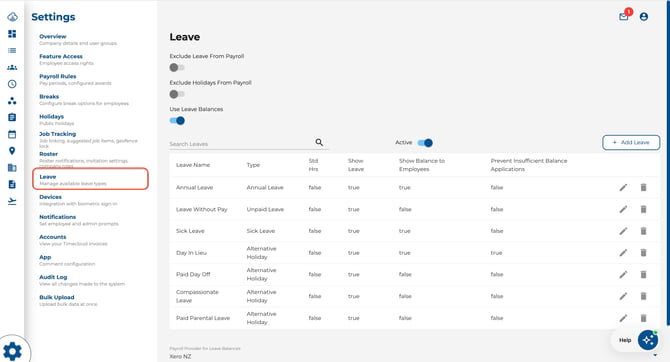Viewport: 670px width, 362px height.
Task: Open the three-dots teams icon in sidebar
Action: (x=12, y=101)
